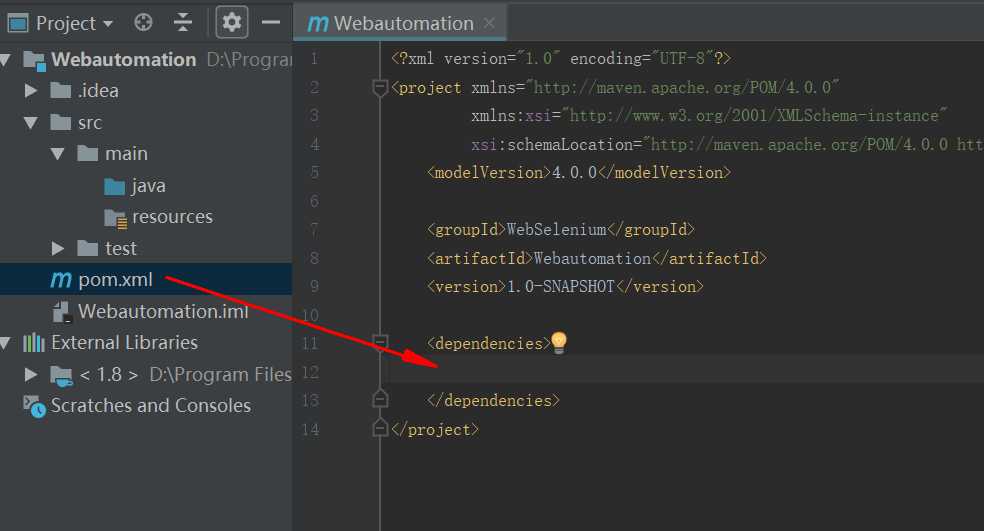Click the Webautomation module folder icon

34,60
